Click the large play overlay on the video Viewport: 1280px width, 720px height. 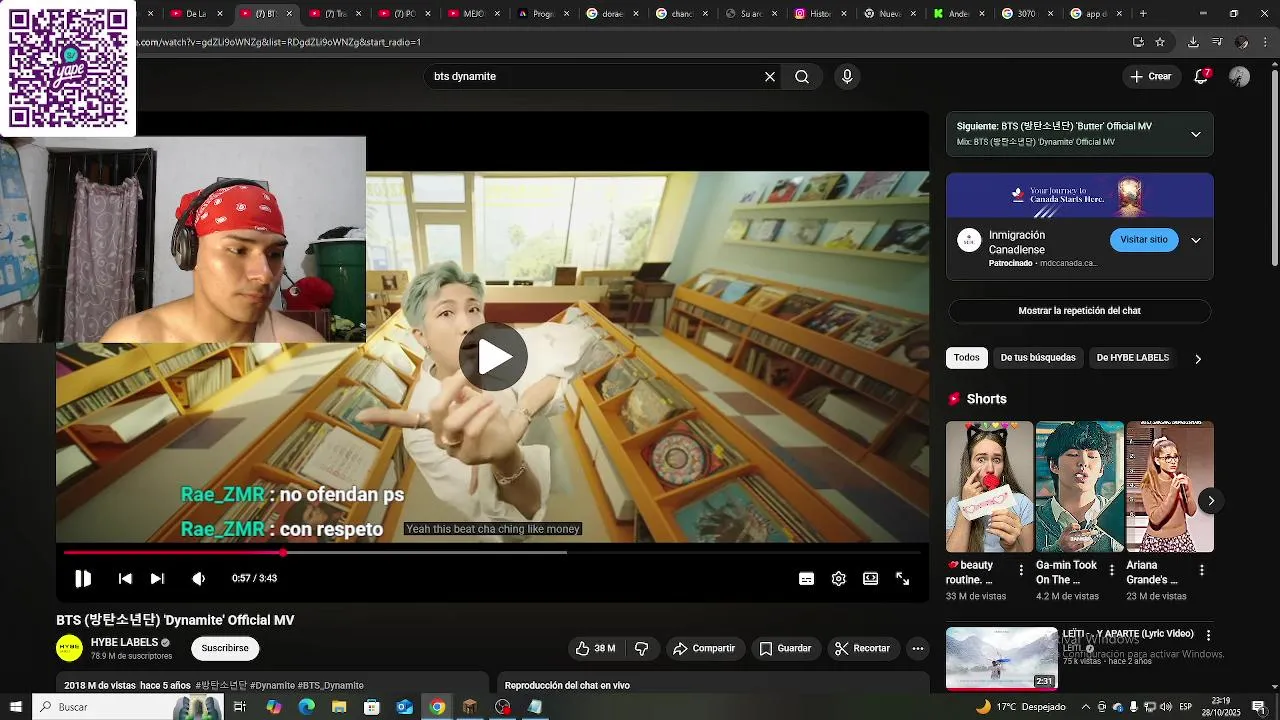click(x=493, y=356)
